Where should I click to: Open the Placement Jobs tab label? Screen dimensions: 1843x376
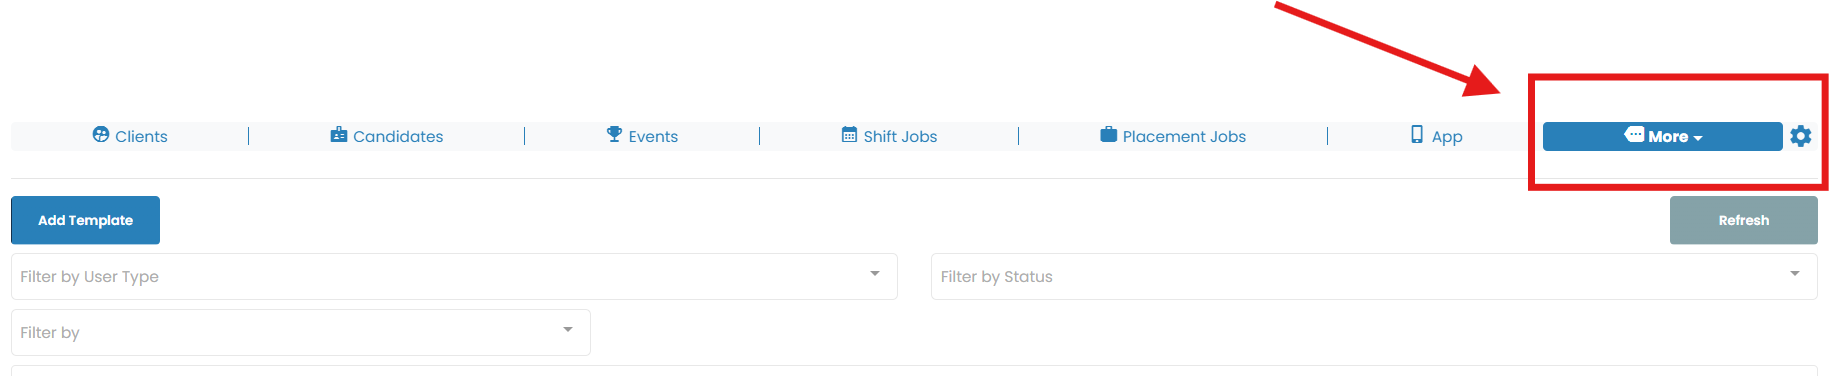point(1184,137)
